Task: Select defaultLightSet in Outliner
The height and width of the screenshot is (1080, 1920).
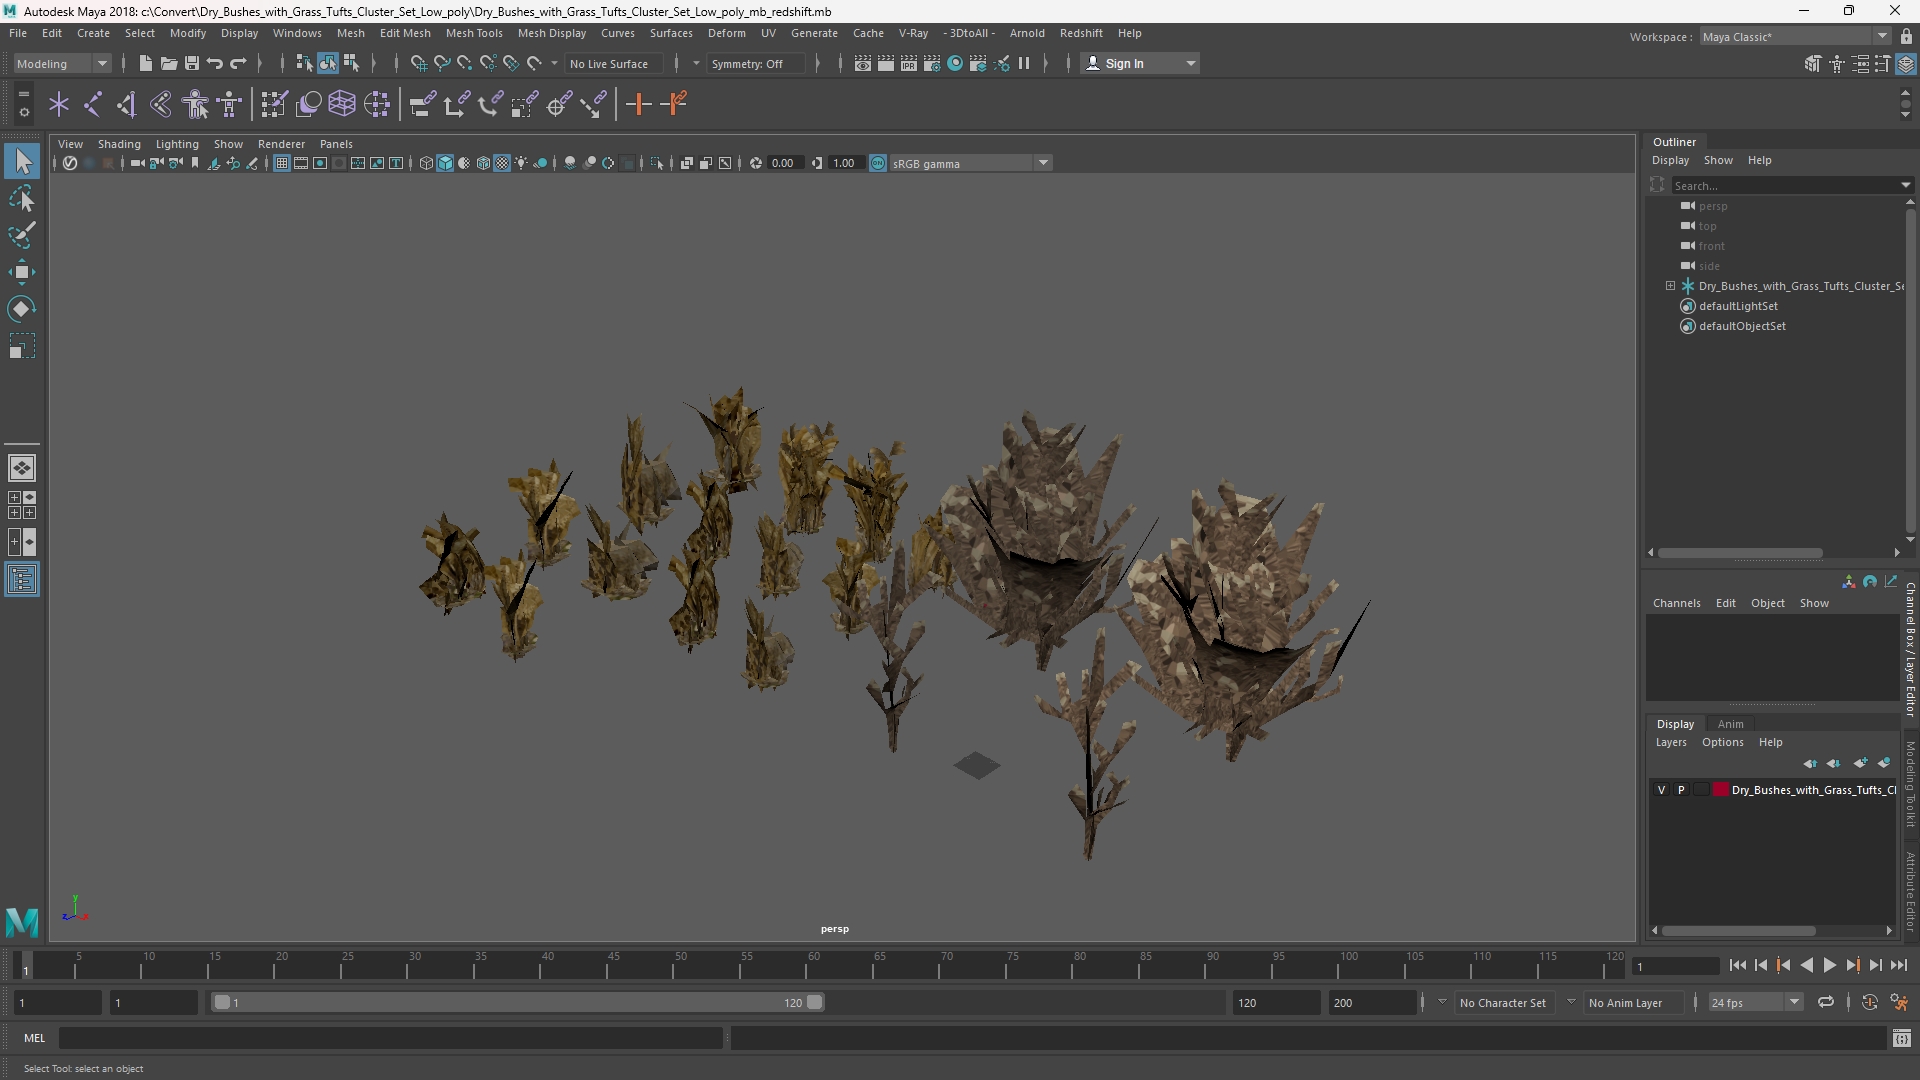Action: click(x=1738, y=306)
